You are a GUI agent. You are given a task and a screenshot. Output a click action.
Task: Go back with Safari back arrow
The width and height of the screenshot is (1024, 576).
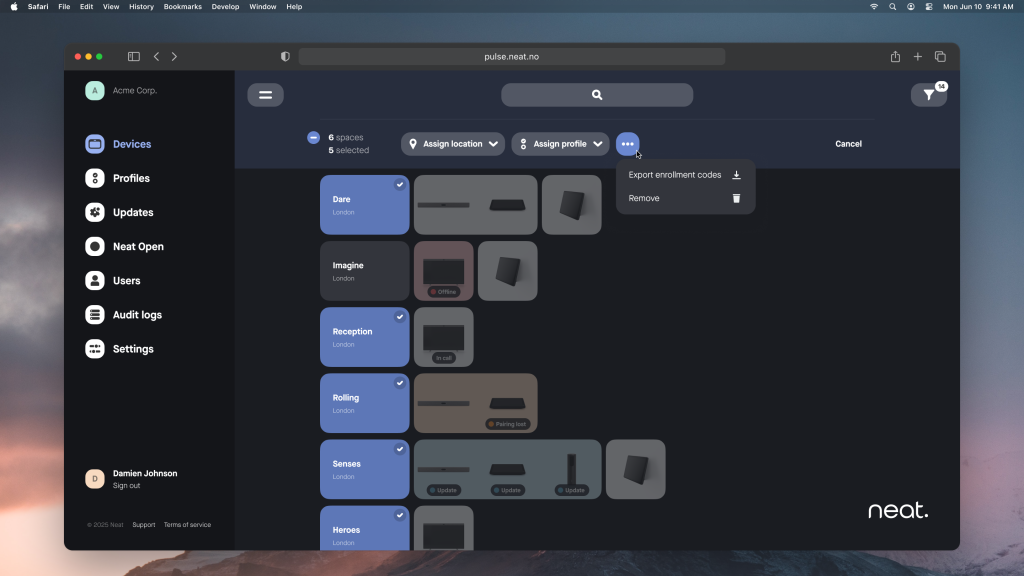click(x=156, y=57)
